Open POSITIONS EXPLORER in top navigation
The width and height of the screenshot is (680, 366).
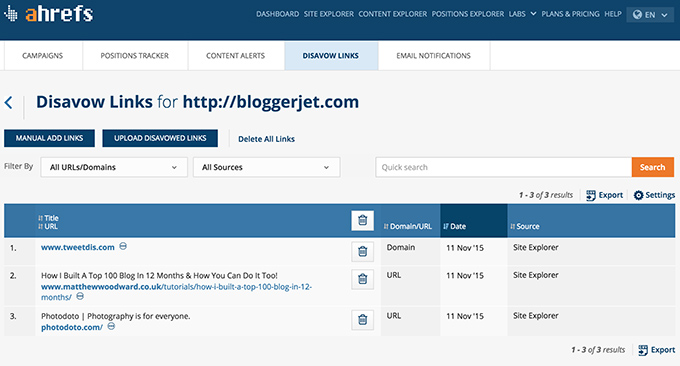click(x=468, y=14)
